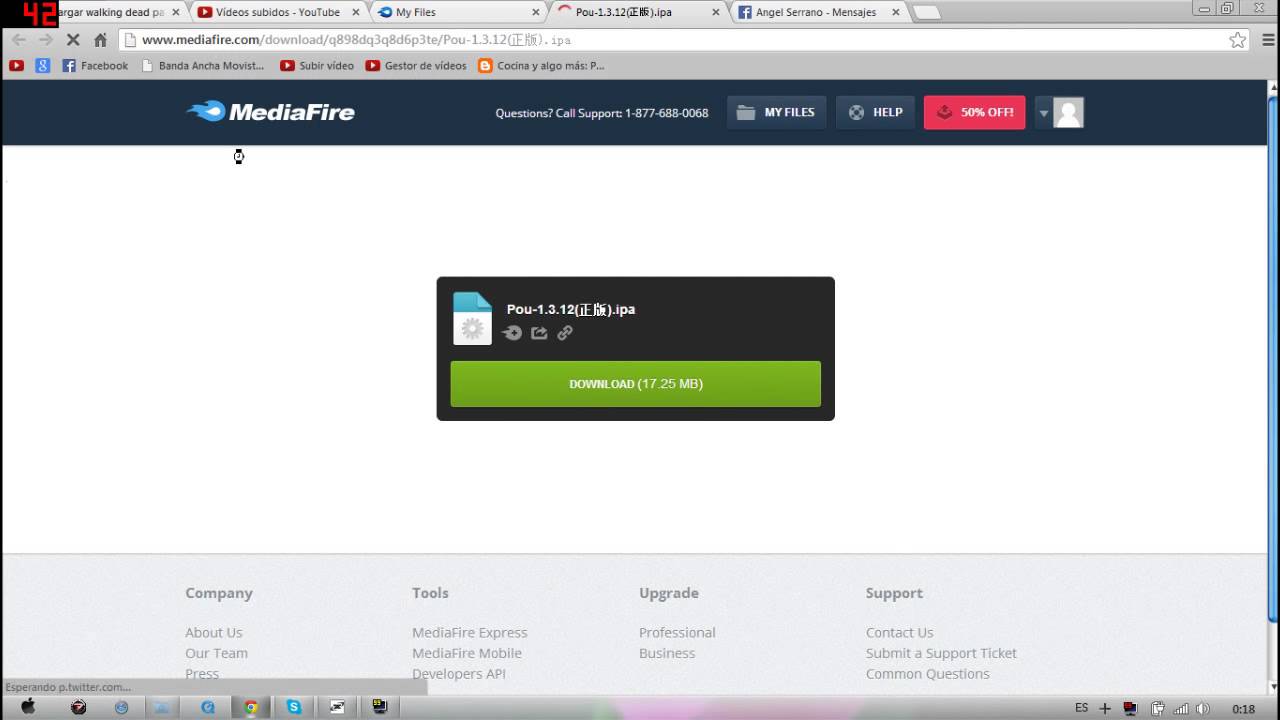Stop loading the page

(73, 40)
